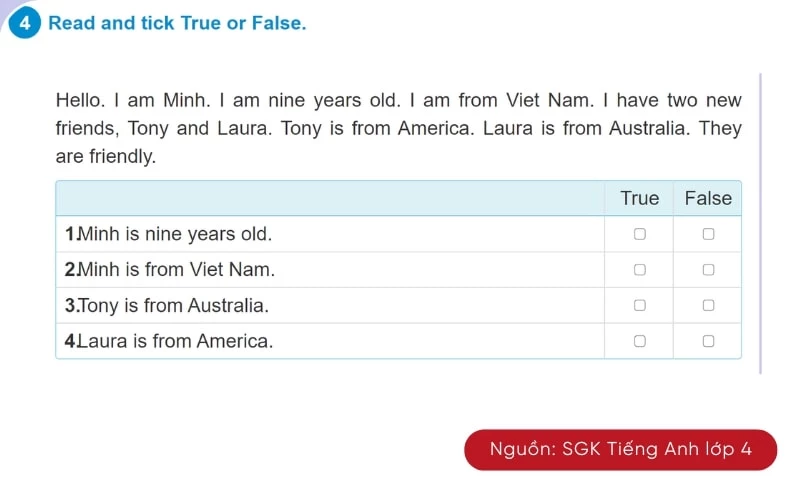Click the empty first table header cell
This screenshot has height=500, width=800.
pyautogui.click(x=330, y=198)
